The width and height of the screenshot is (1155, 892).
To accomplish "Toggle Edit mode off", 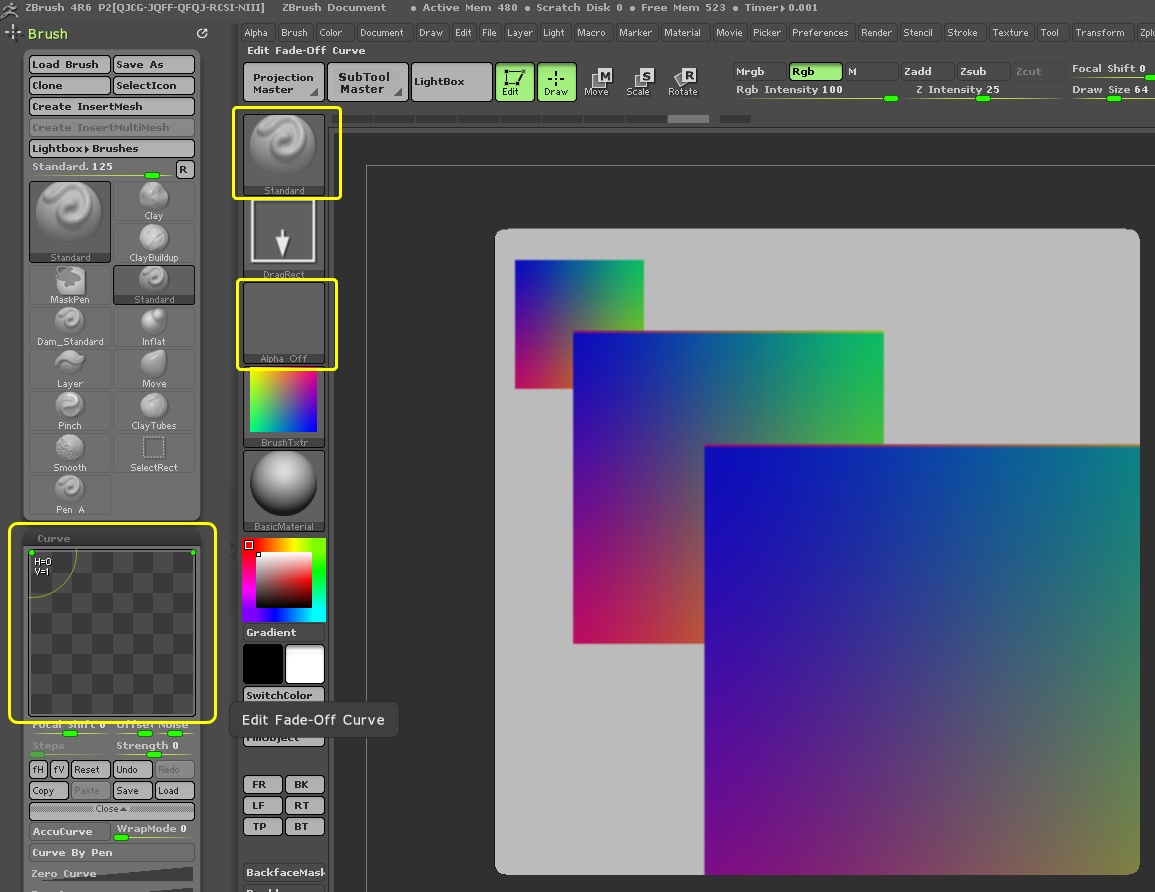I will (x=514, y=82).
